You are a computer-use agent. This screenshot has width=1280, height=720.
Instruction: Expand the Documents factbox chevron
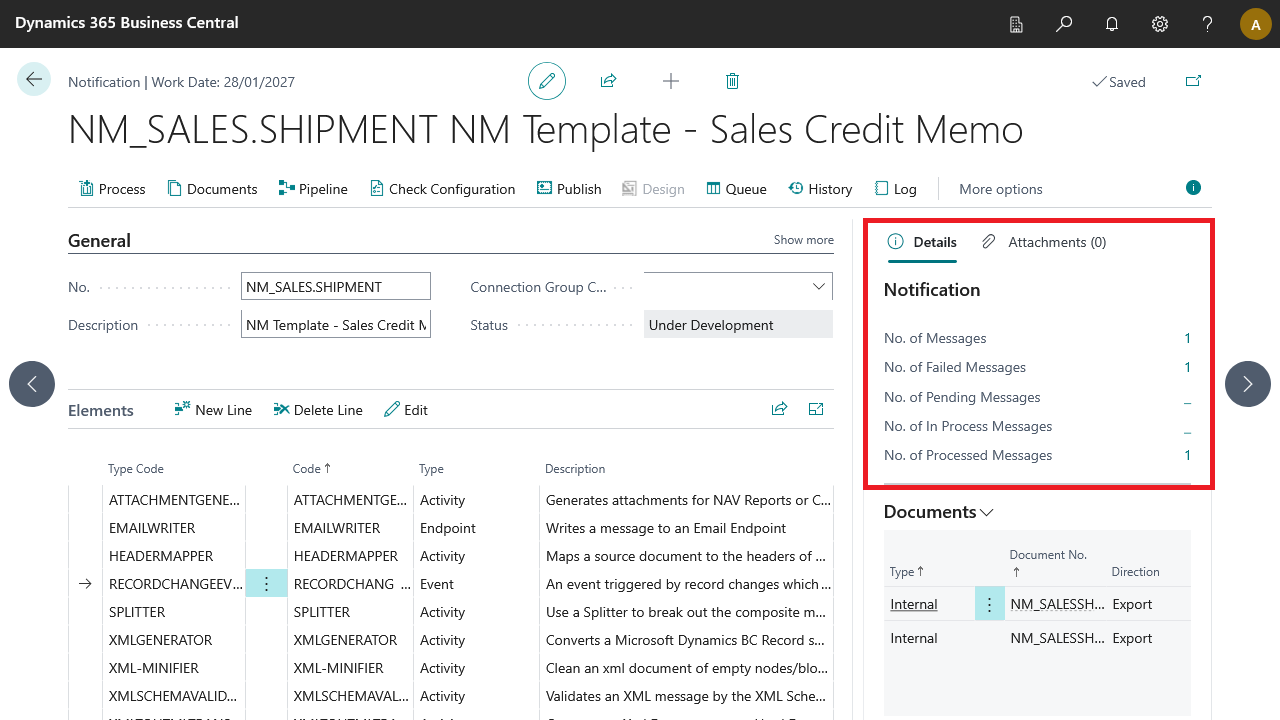click(987, 512)
